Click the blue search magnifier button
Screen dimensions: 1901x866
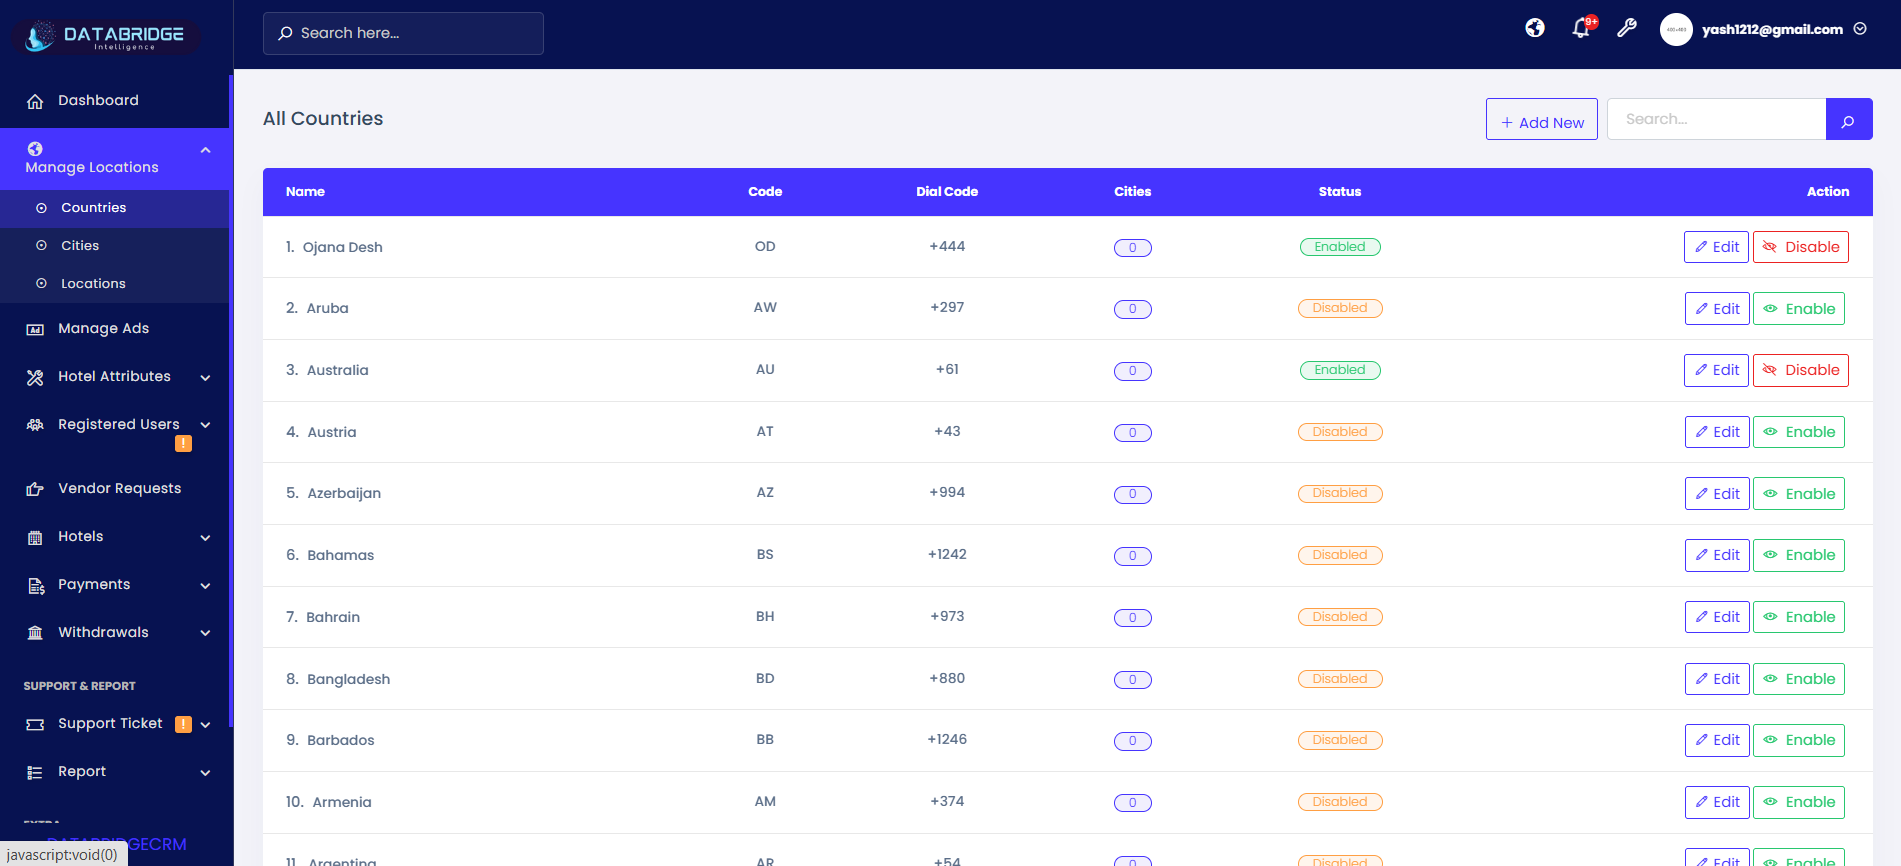(1849, 119)
